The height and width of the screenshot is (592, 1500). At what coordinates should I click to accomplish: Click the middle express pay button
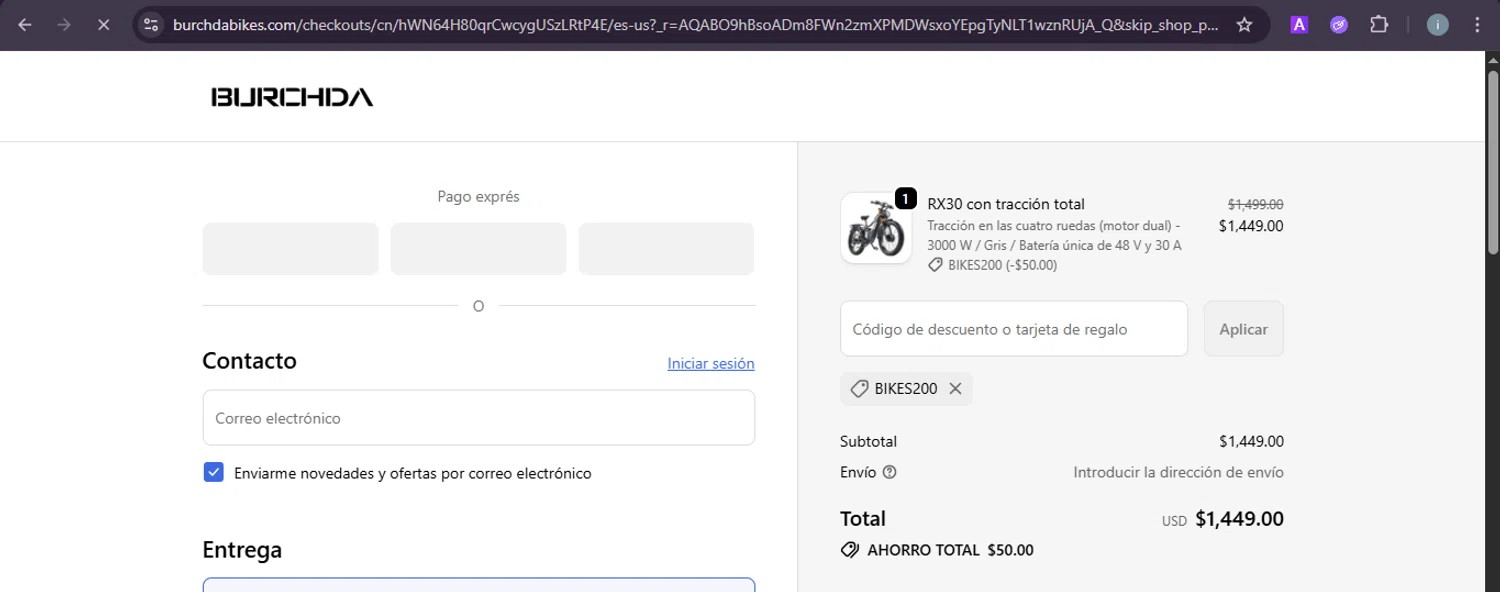(x=478, y=249)
